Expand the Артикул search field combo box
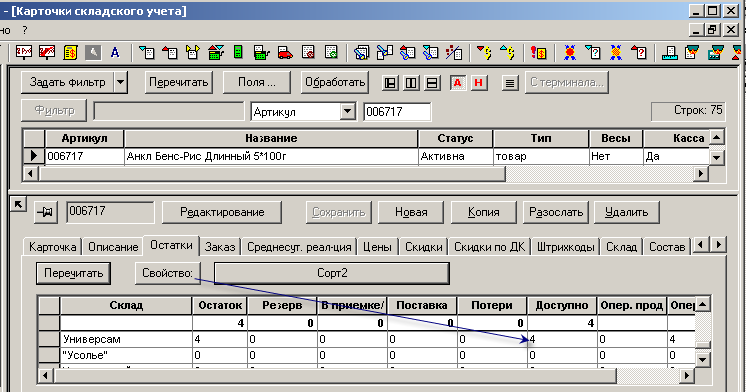 (x=348, y=112)
